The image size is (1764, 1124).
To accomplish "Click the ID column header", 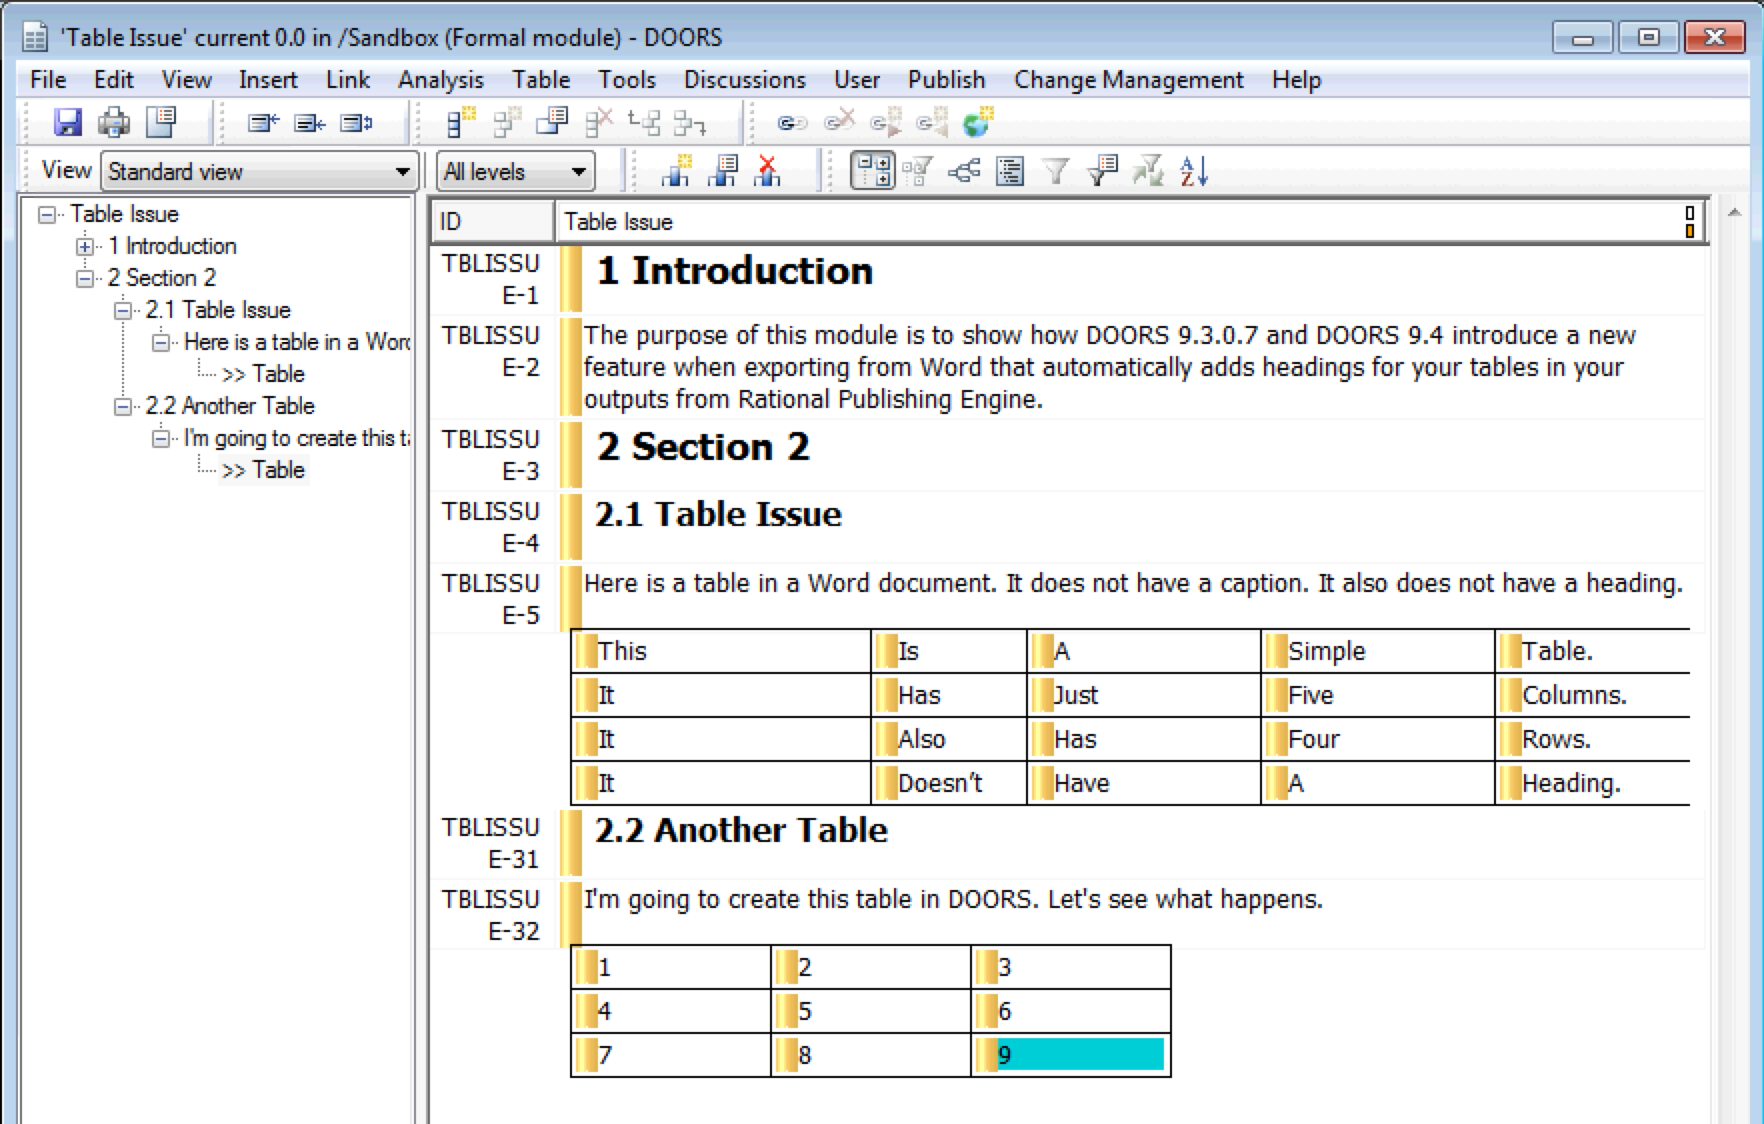I will coord(493,221).
